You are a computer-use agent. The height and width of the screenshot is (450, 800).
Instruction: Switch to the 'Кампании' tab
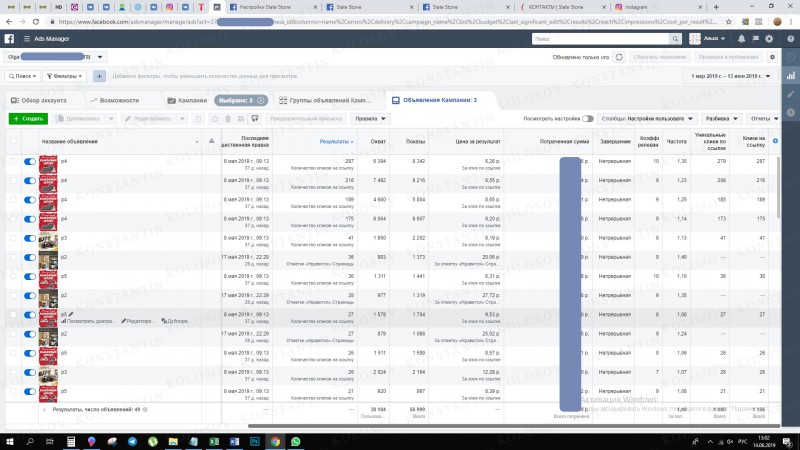tap(187, 101)
